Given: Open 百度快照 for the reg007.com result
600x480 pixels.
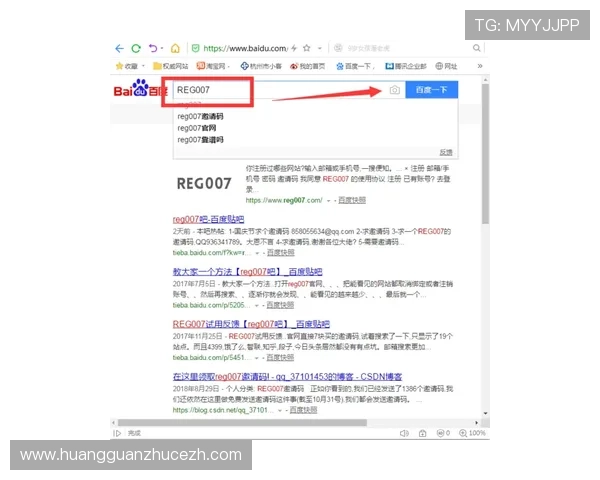Looking at the screenshot, I should (x=352, y=200).
